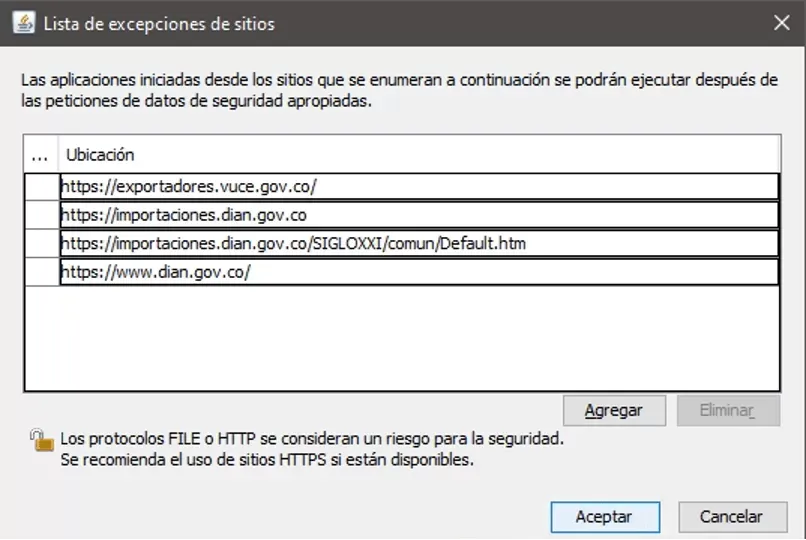The height and width of the screenshot is (540, 806).
Task: Select the https://exportadores.vuce.gov.co/ entry
Action: pyautogui.click(x=419, y=187)
